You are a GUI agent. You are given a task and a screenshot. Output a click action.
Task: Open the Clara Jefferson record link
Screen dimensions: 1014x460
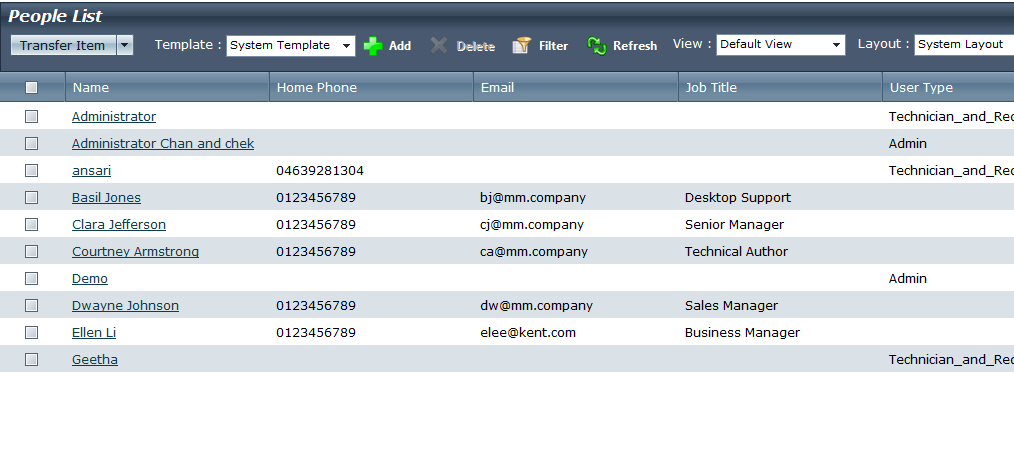coord(119,225)
